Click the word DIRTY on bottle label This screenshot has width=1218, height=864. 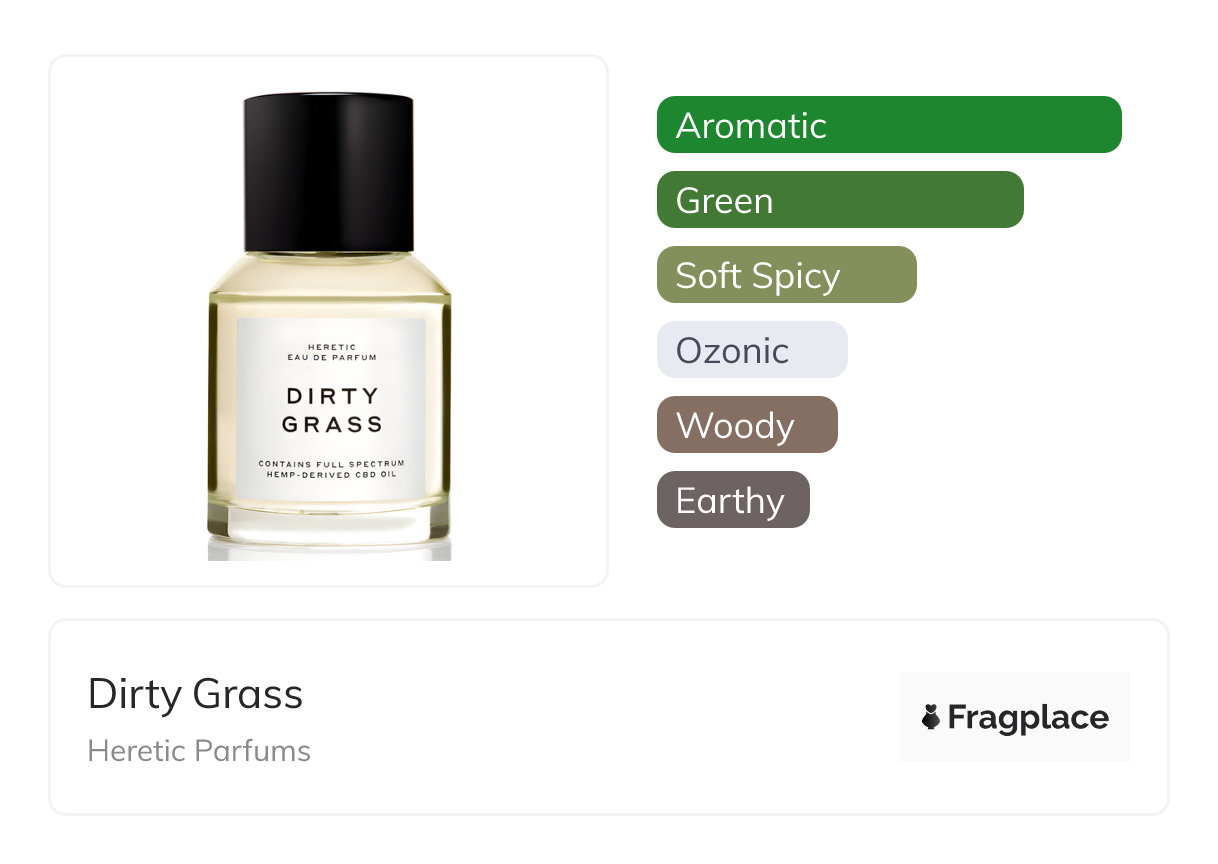click(x=332, y=396)
